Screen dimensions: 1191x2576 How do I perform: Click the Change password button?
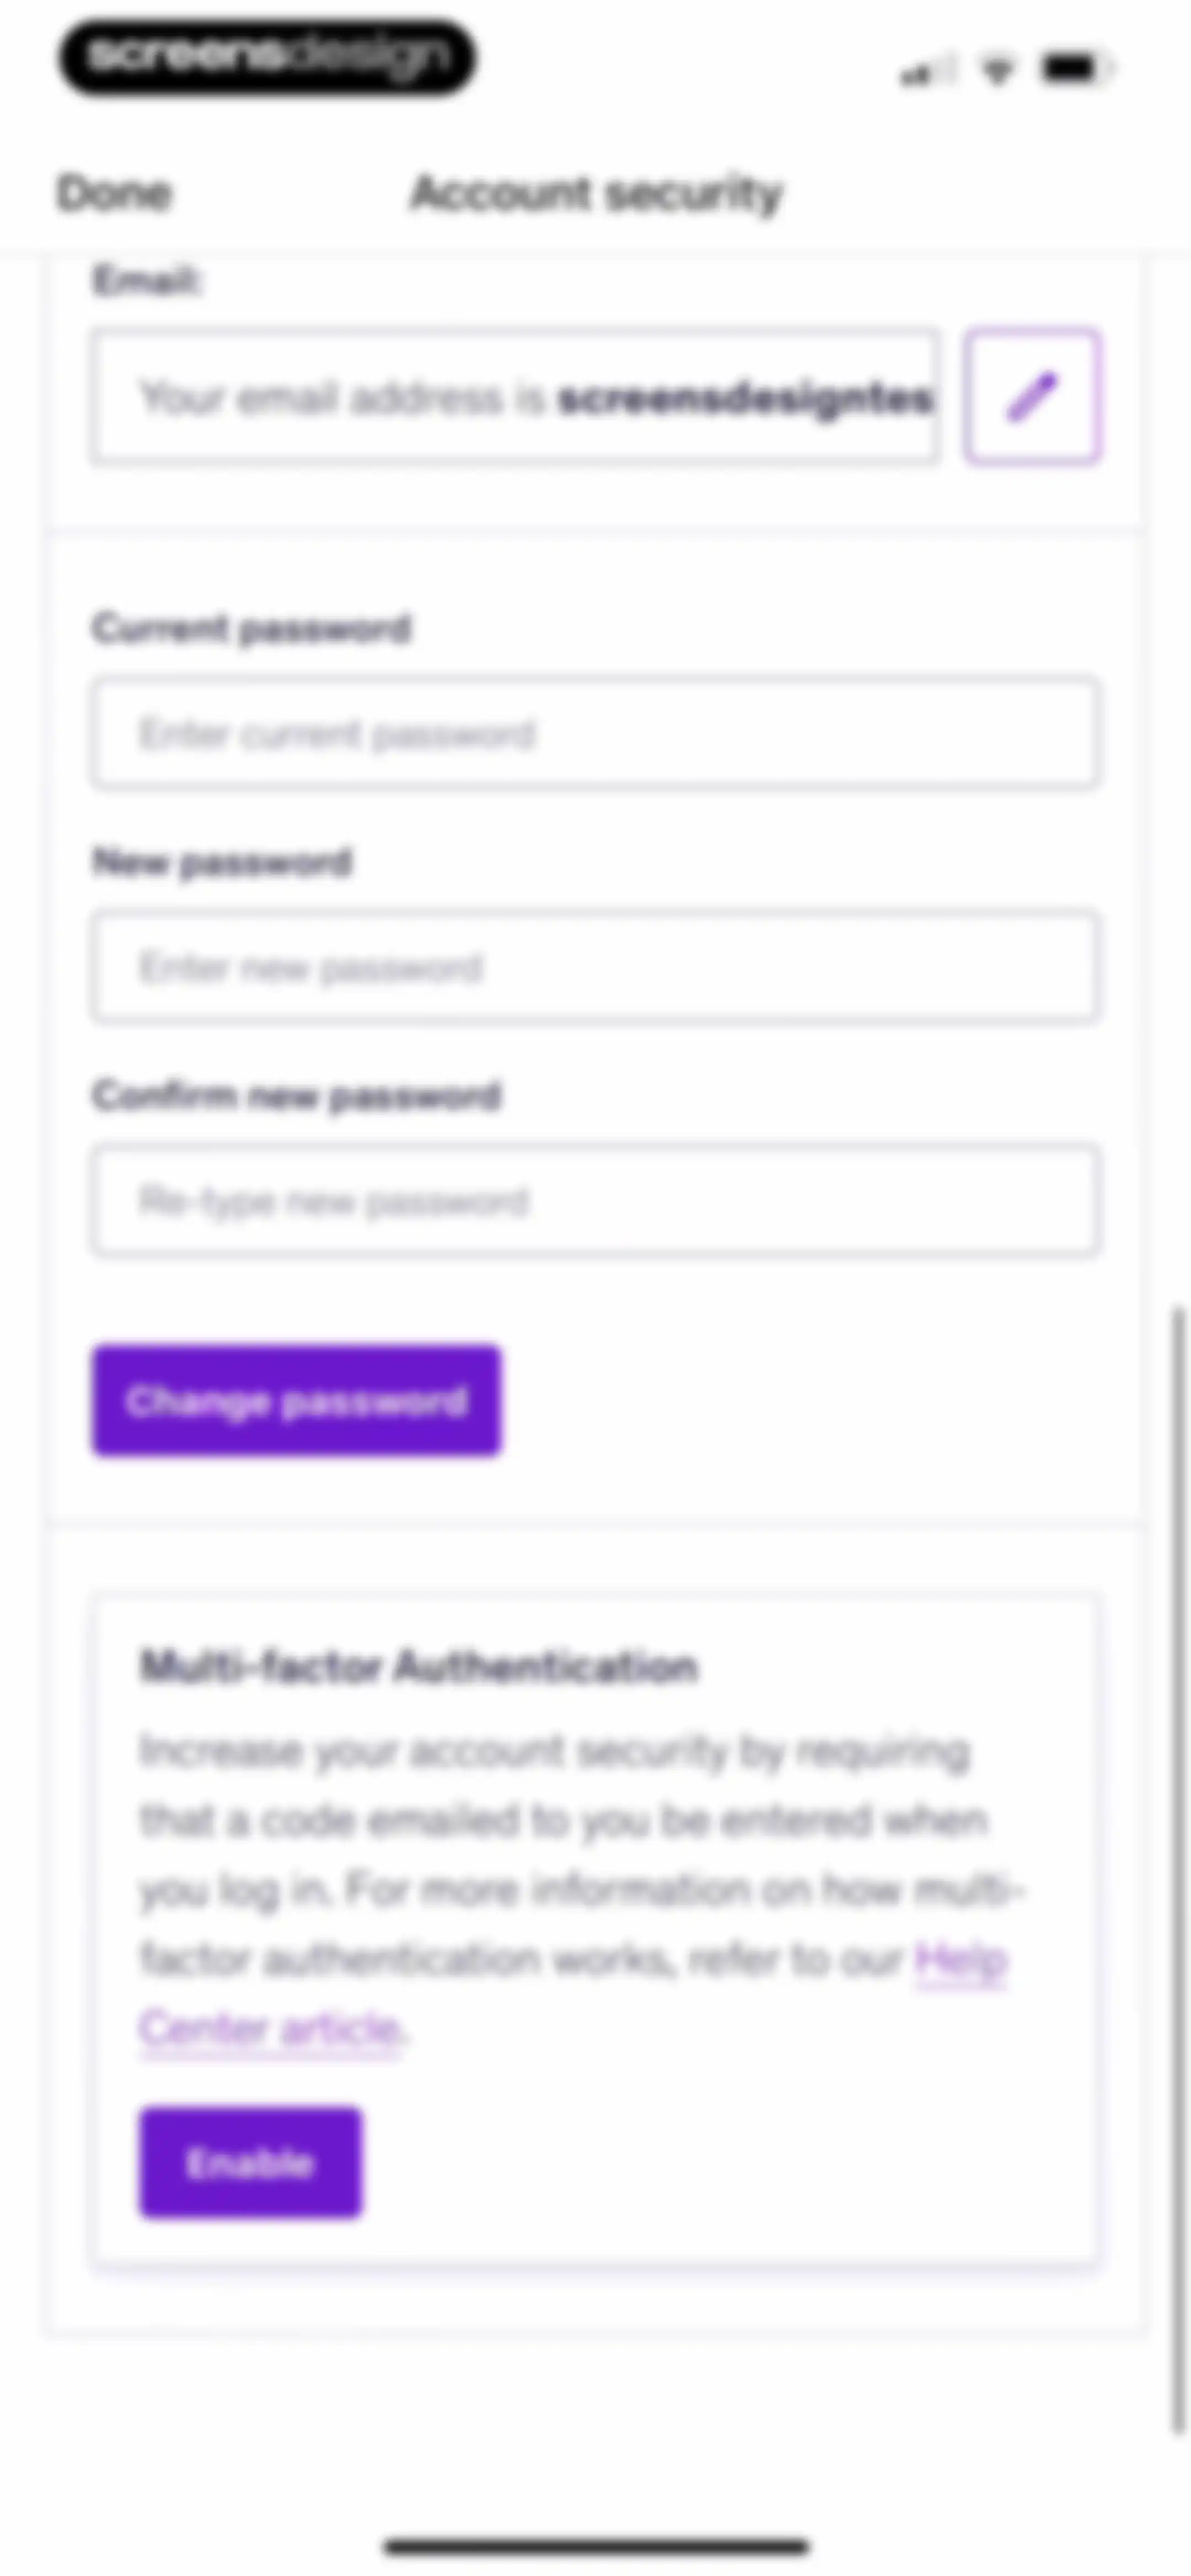(x=297, y=1400)
